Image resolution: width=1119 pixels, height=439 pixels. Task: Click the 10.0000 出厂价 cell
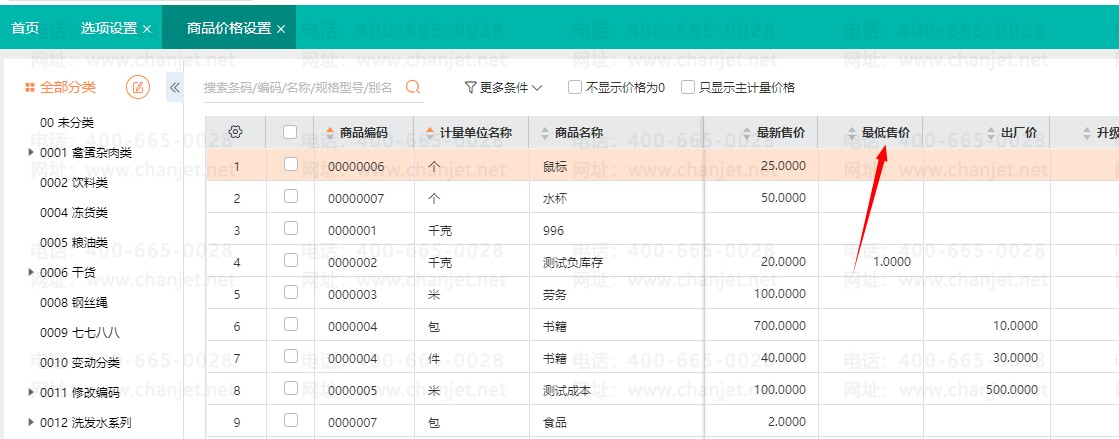(x=1016, y=326)
